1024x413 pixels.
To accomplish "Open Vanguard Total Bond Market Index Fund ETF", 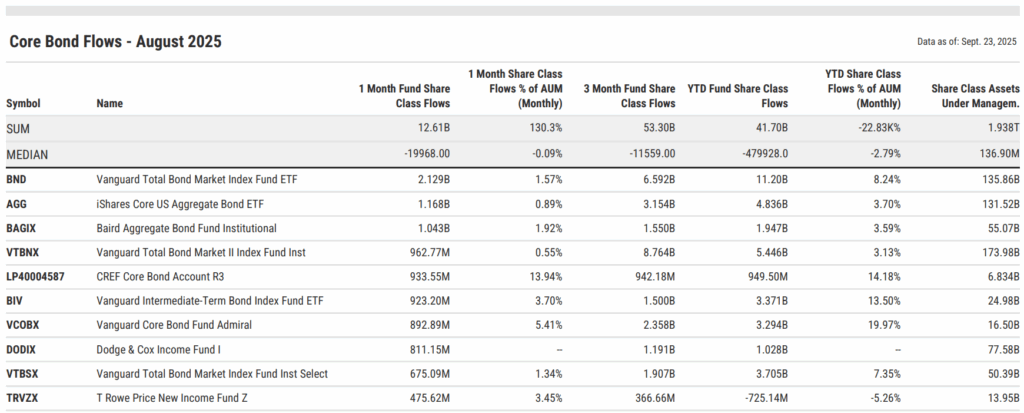I will point(197,180).
